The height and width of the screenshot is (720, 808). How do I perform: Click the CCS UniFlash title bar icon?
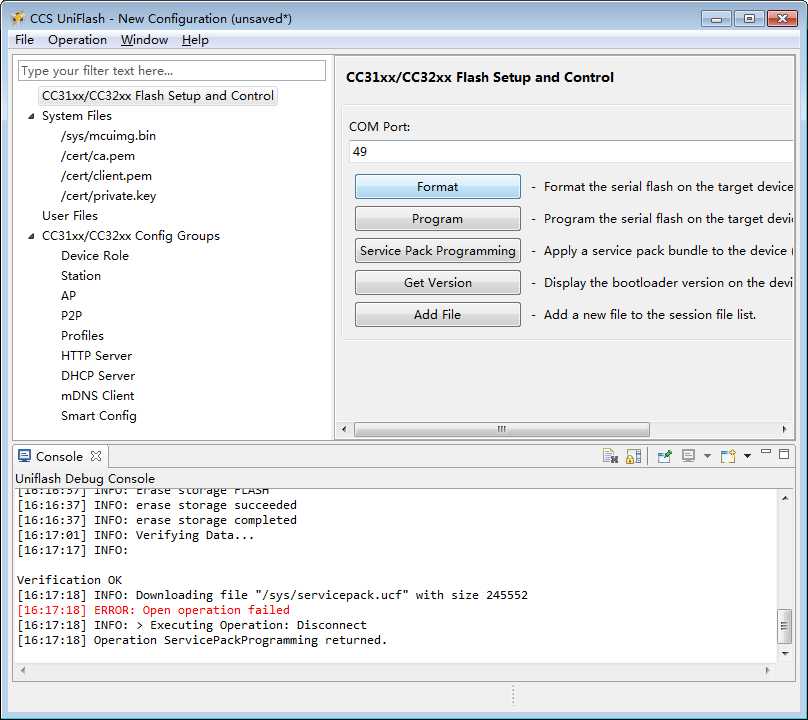(19, 19)
